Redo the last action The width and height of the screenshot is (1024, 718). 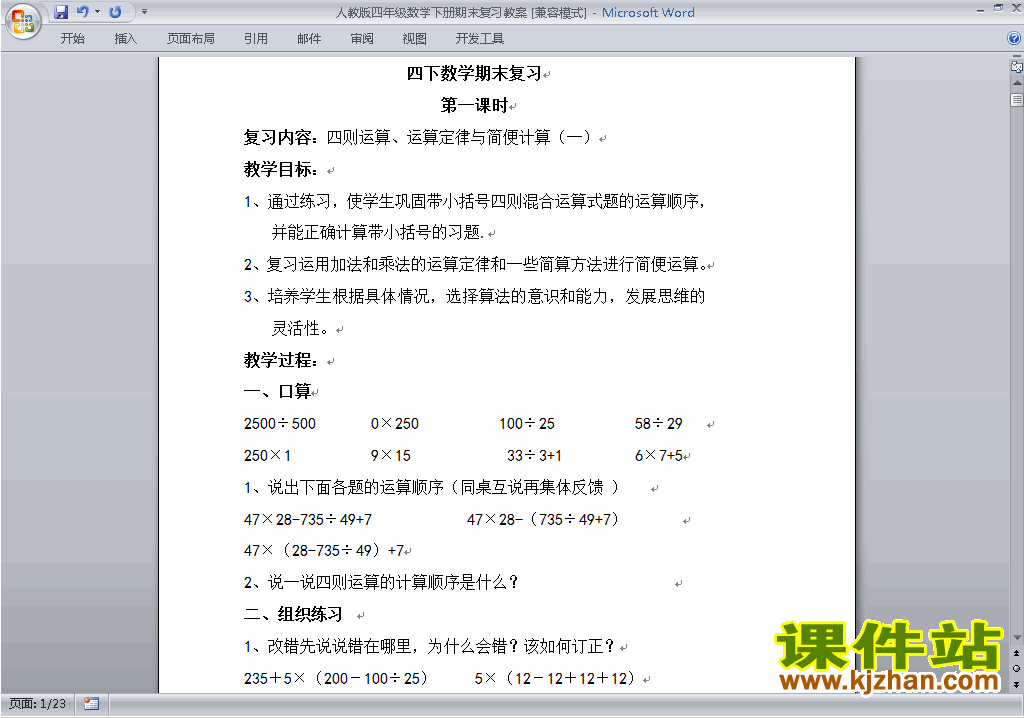click(116, 12)
